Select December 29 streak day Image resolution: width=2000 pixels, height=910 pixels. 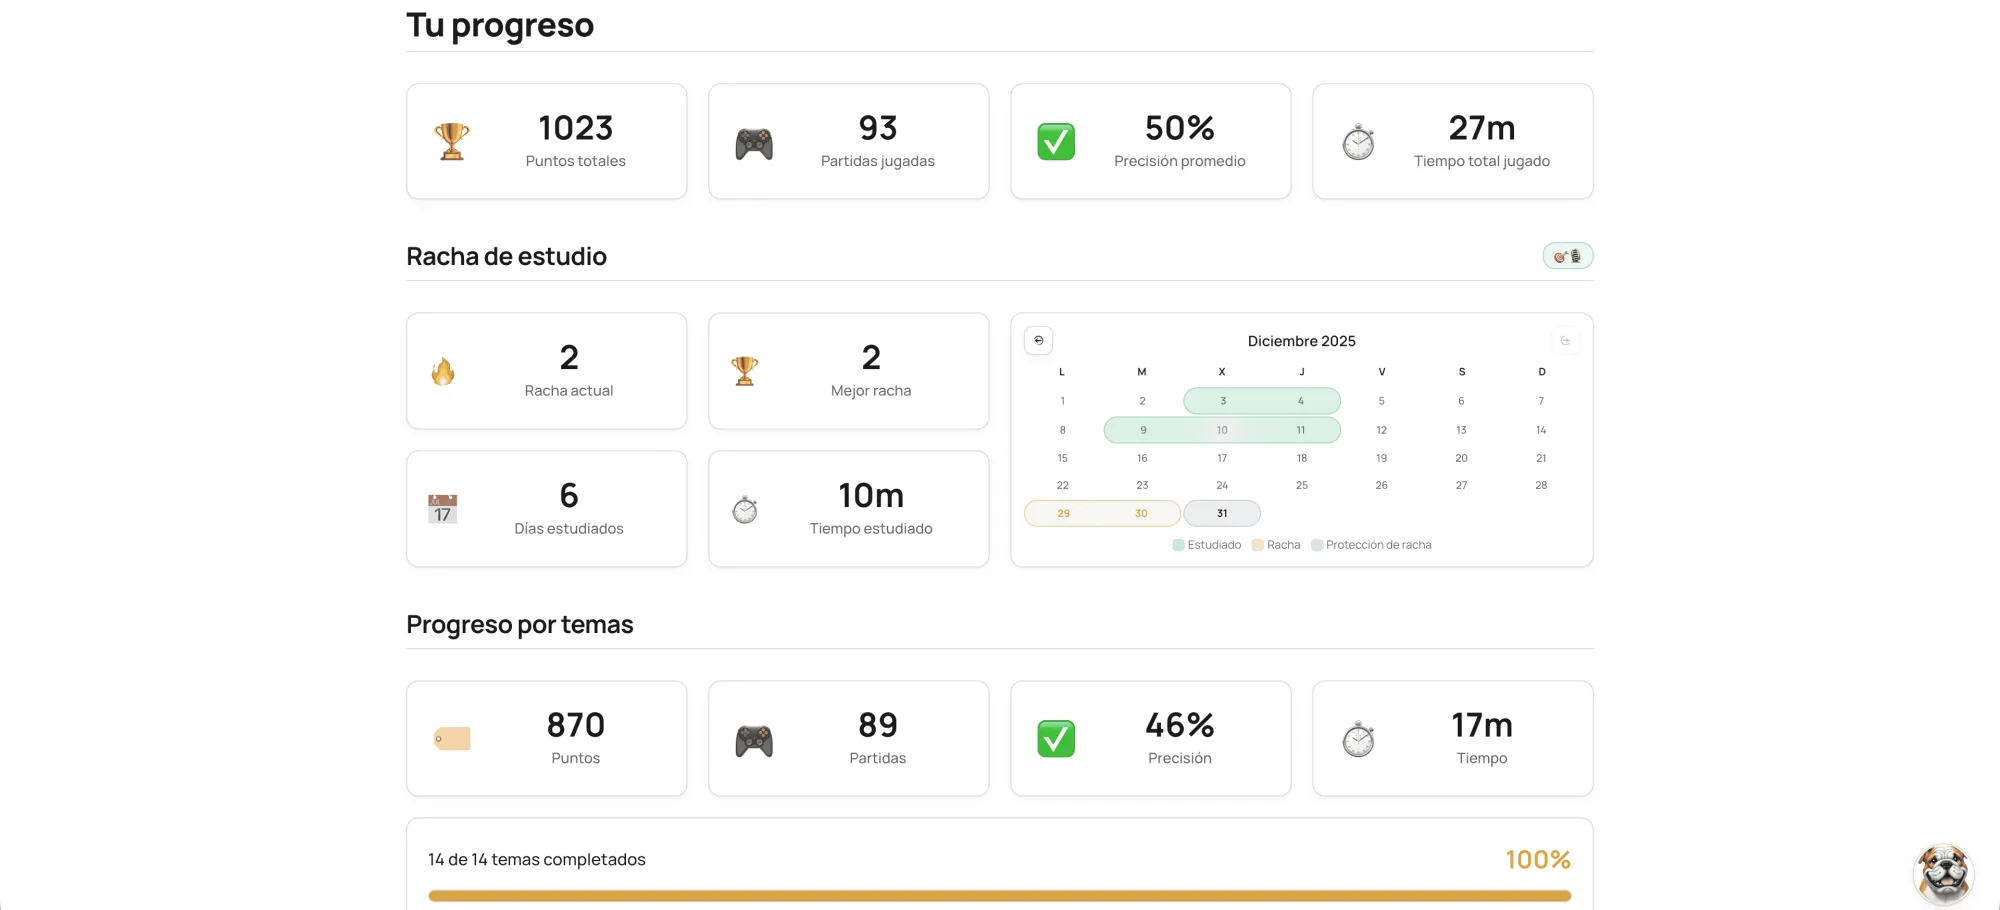(1063, 514)
